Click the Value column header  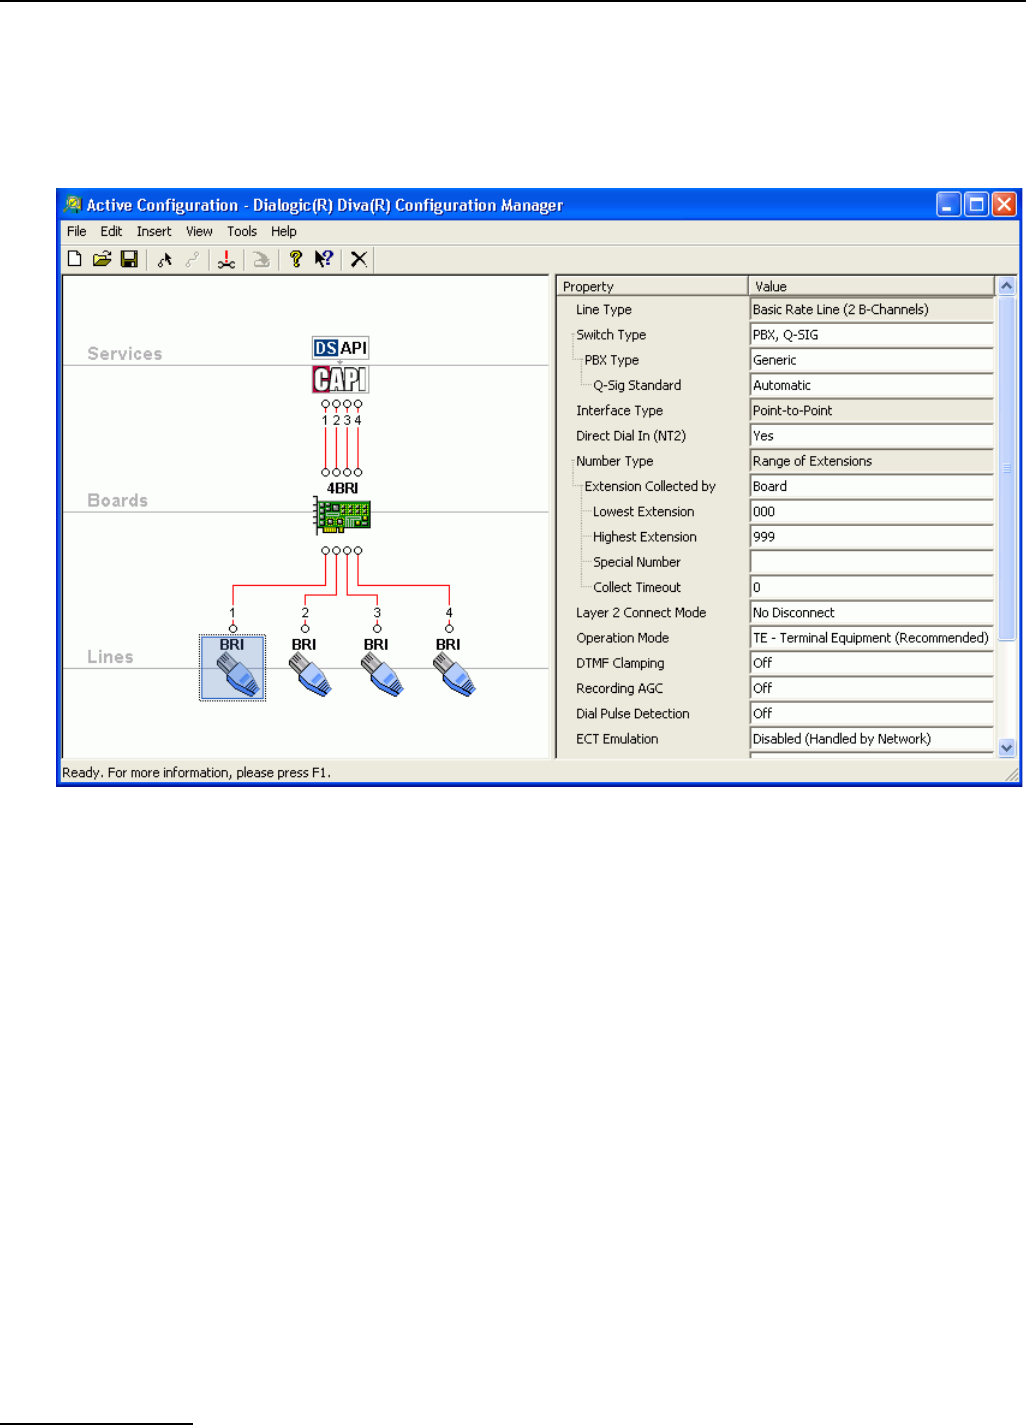click(x=872, y=286)
